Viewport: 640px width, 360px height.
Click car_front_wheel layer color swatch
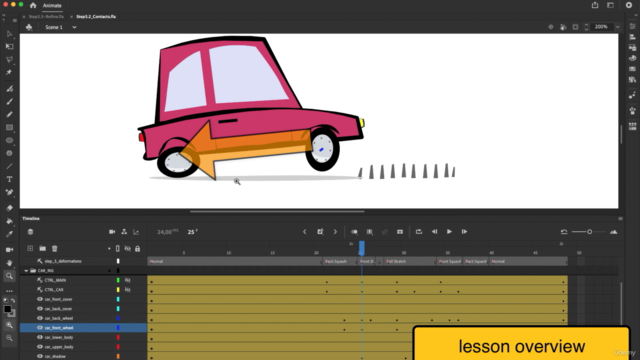(x=118, y=328)
